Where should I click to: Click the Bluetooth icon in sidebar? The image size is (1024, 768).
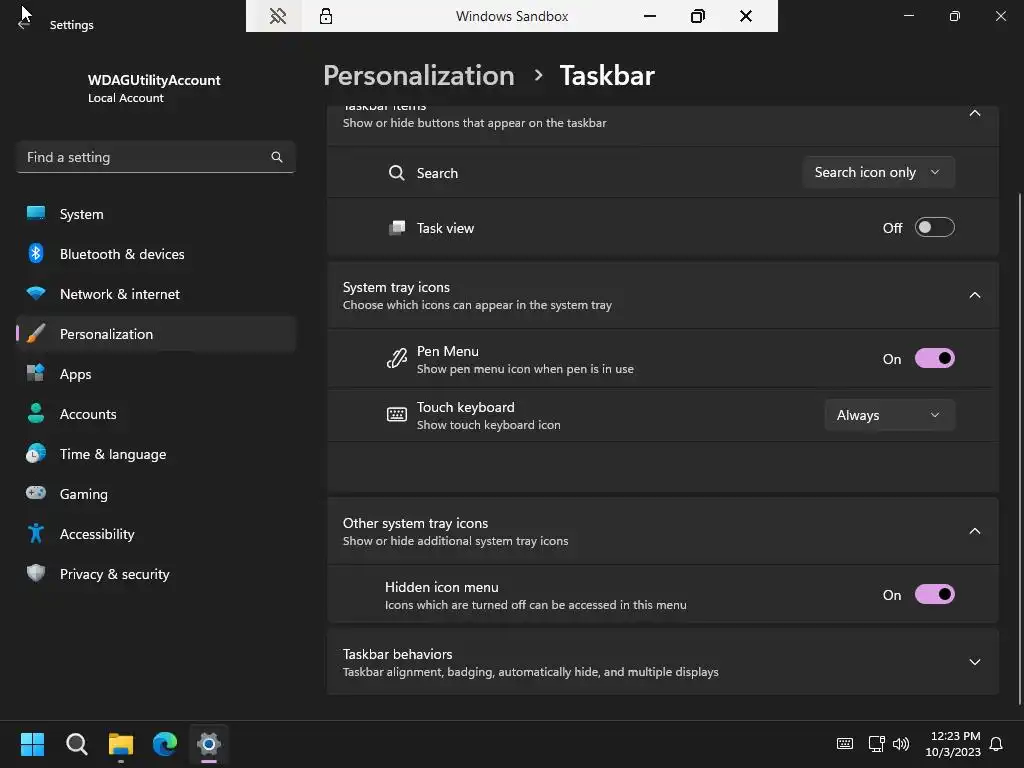[x=36, y=253]
